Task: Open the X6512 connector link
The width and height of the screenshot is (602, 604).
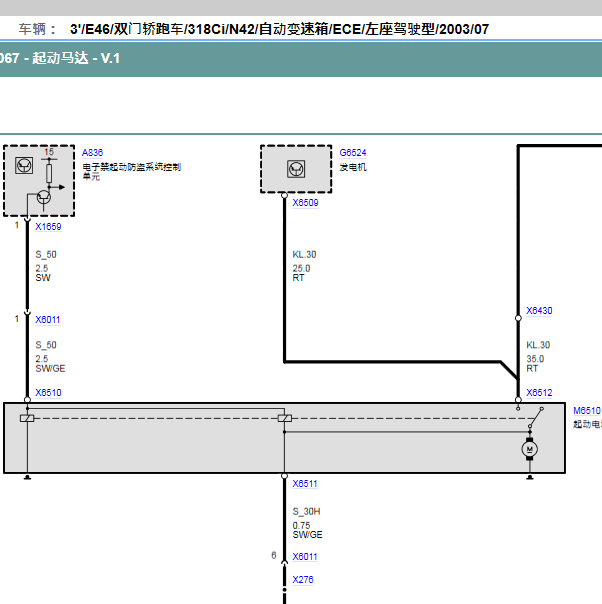Action: (x=539, y=393)
